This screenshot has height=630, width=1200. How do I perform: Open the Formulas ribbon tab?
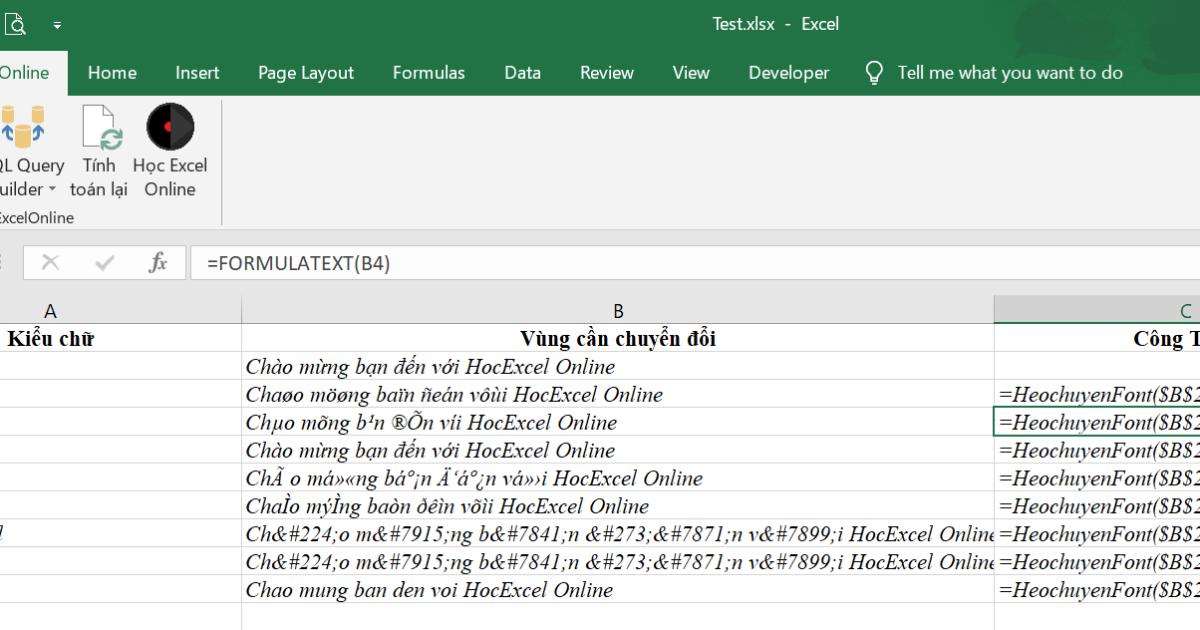click(x=429, y=72)
